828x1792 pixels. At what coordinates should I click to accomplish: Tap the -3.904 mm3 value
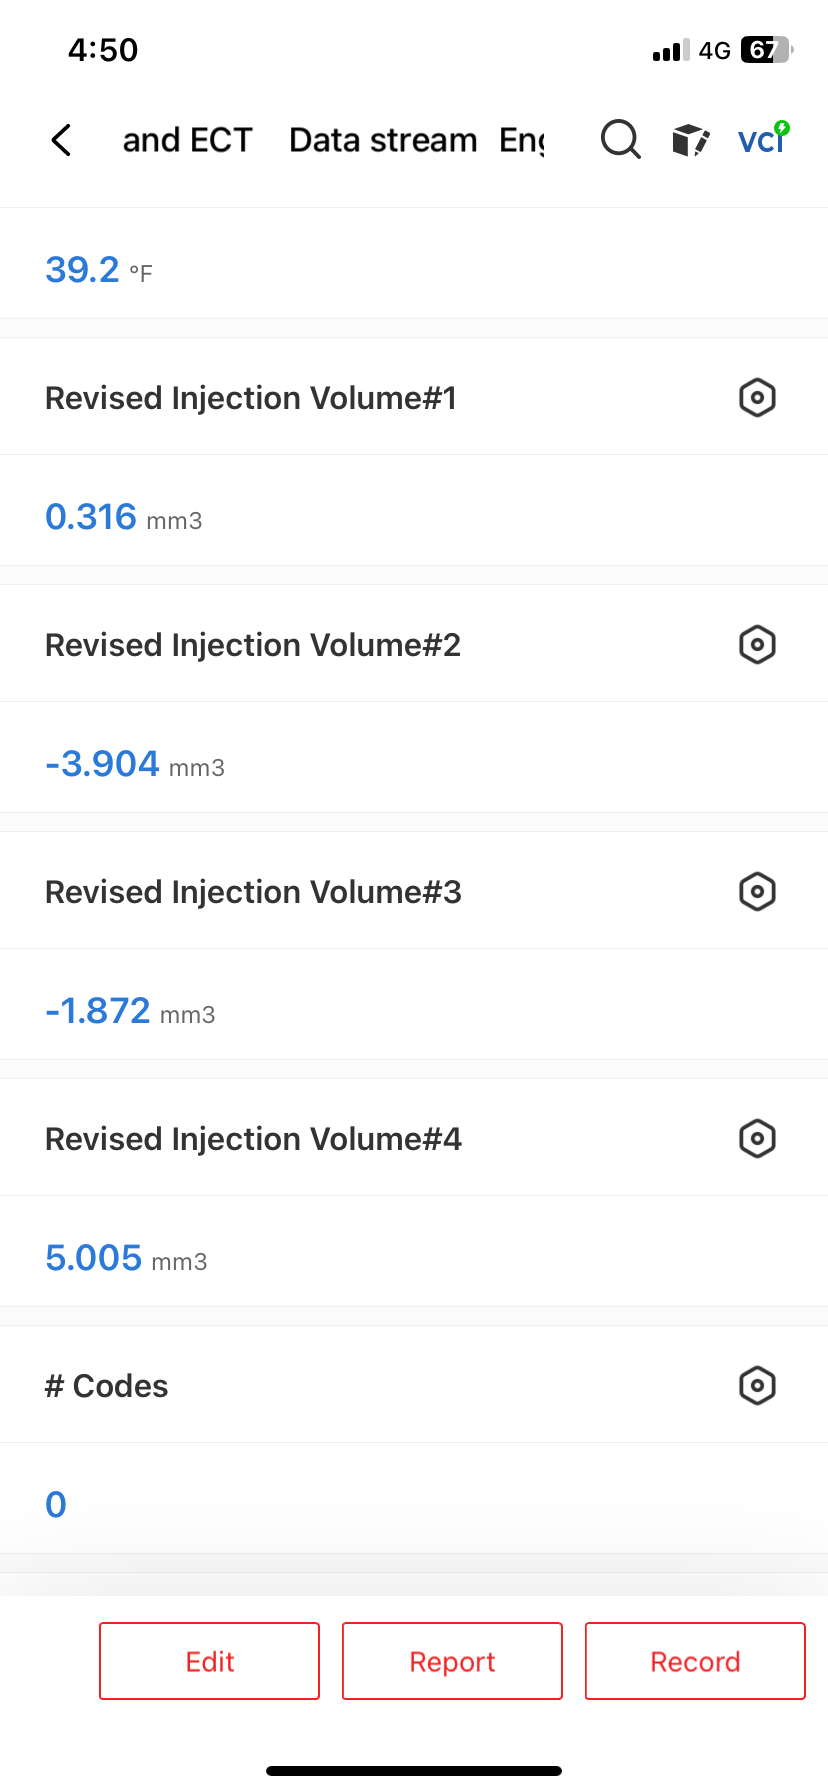pyautogui.click(x=135, y=764)
